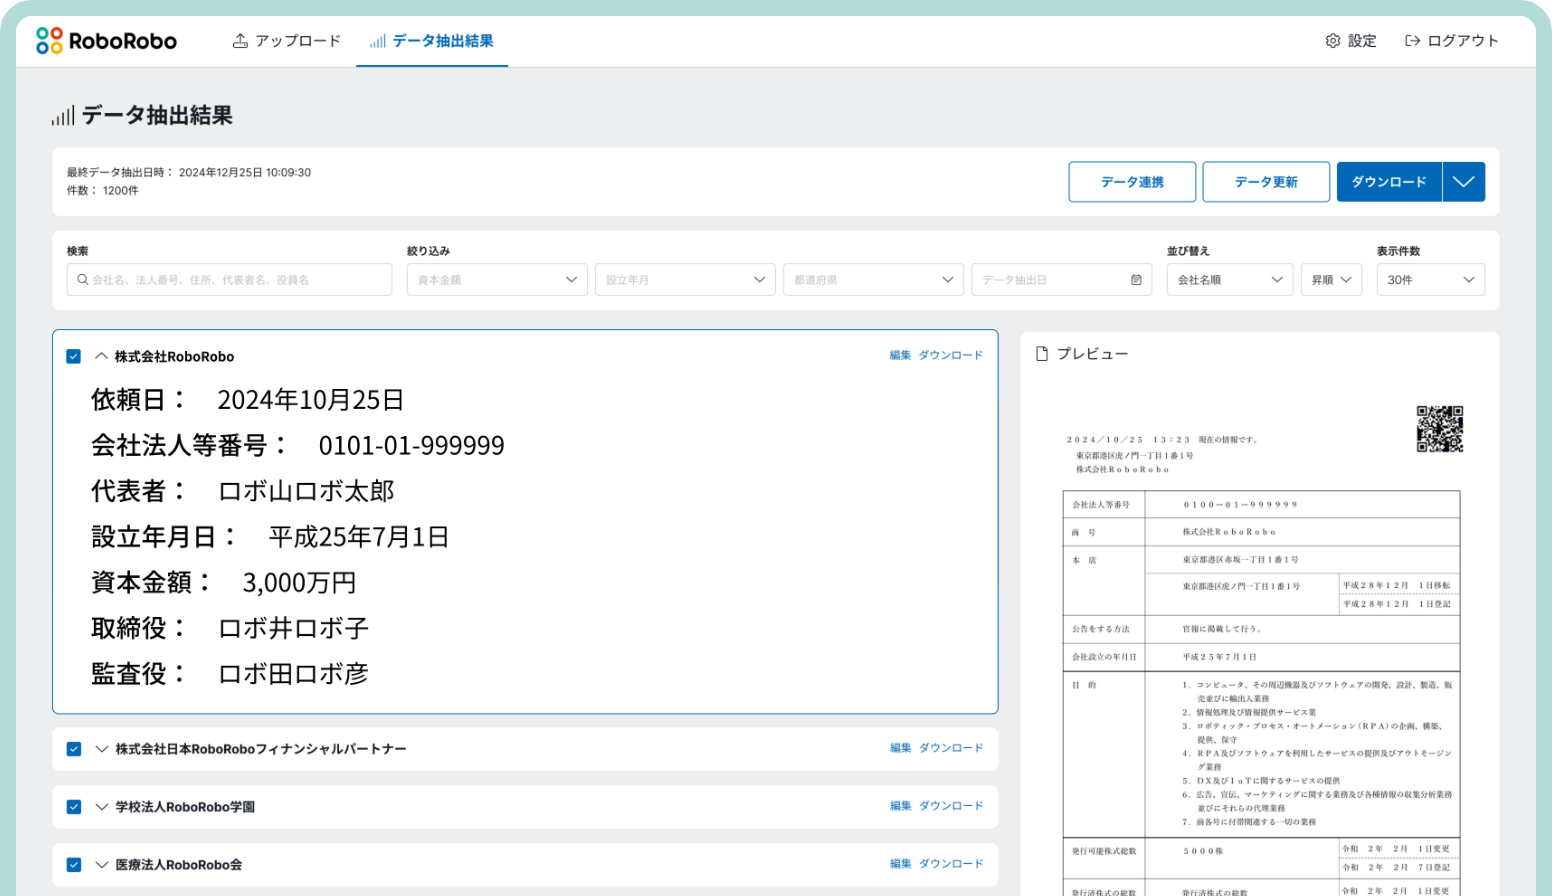Open the 30件 display count dropdown
Screen dimensions: 1552x896
coord(1431,280)
